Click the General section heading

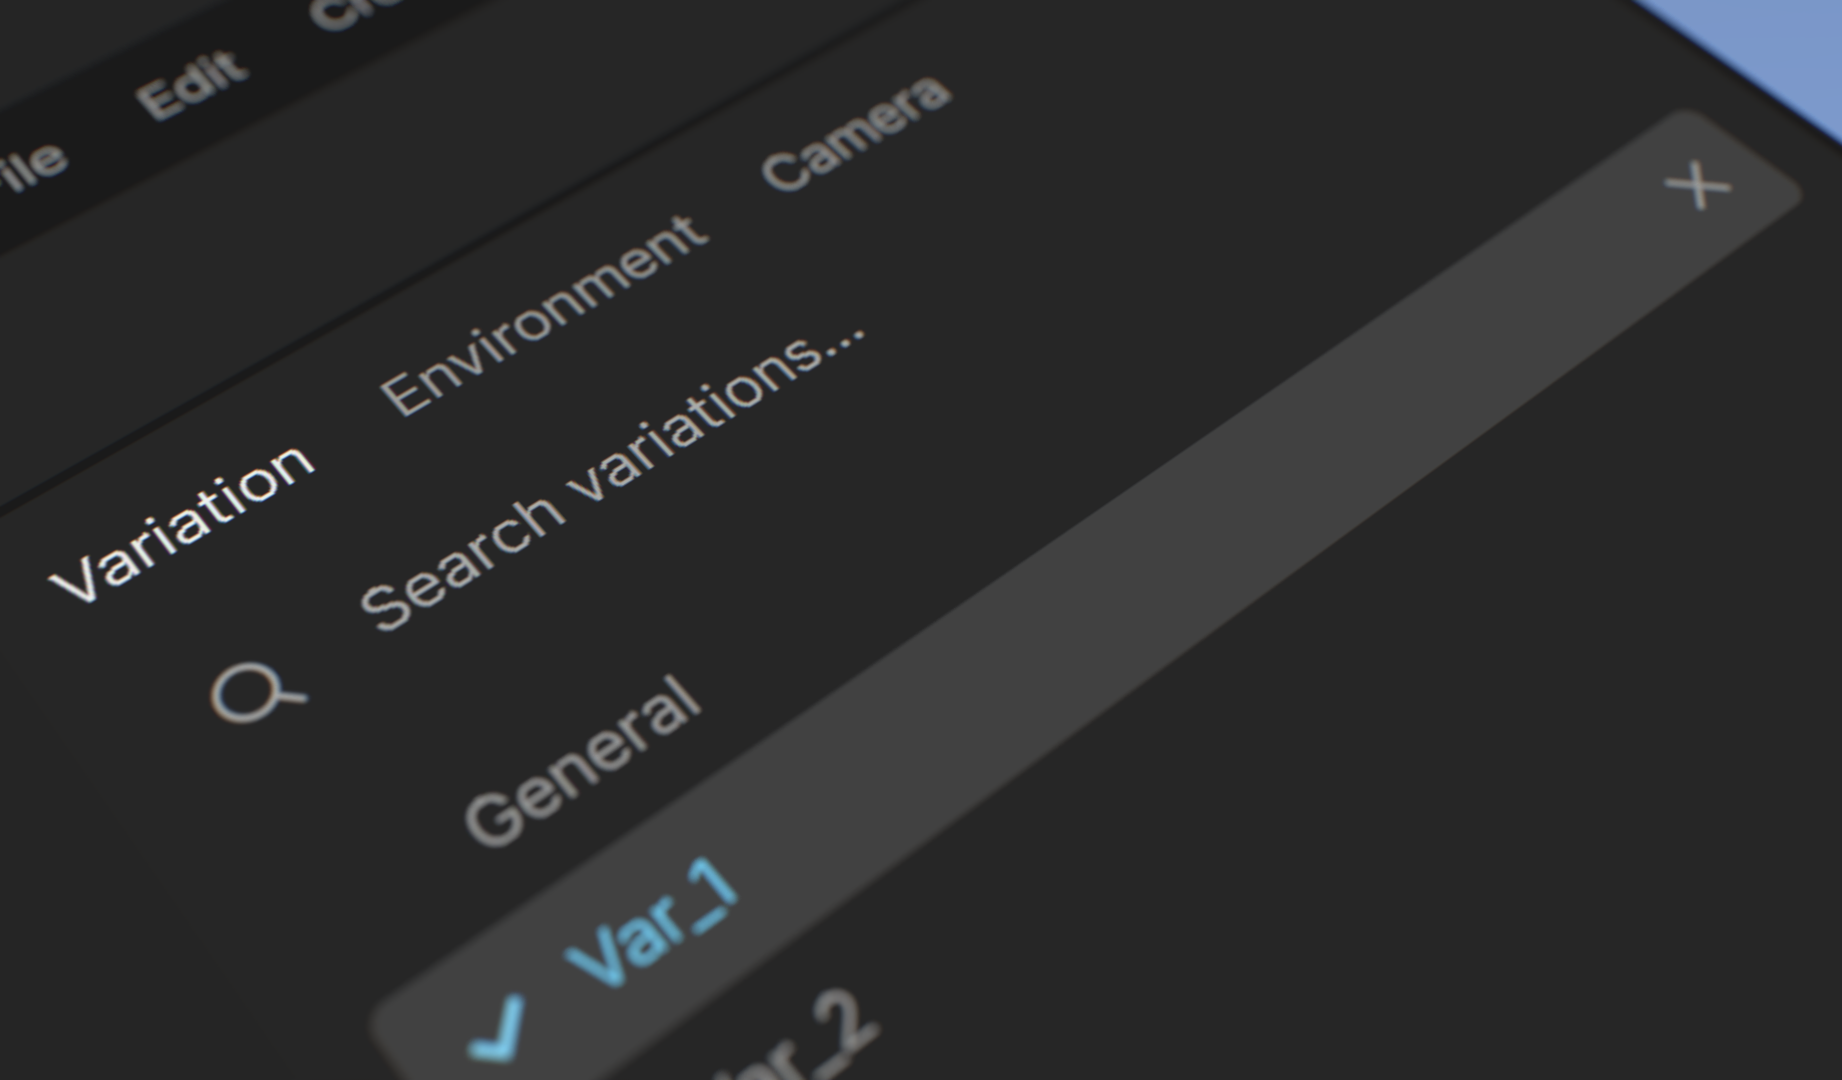[583, 762]
